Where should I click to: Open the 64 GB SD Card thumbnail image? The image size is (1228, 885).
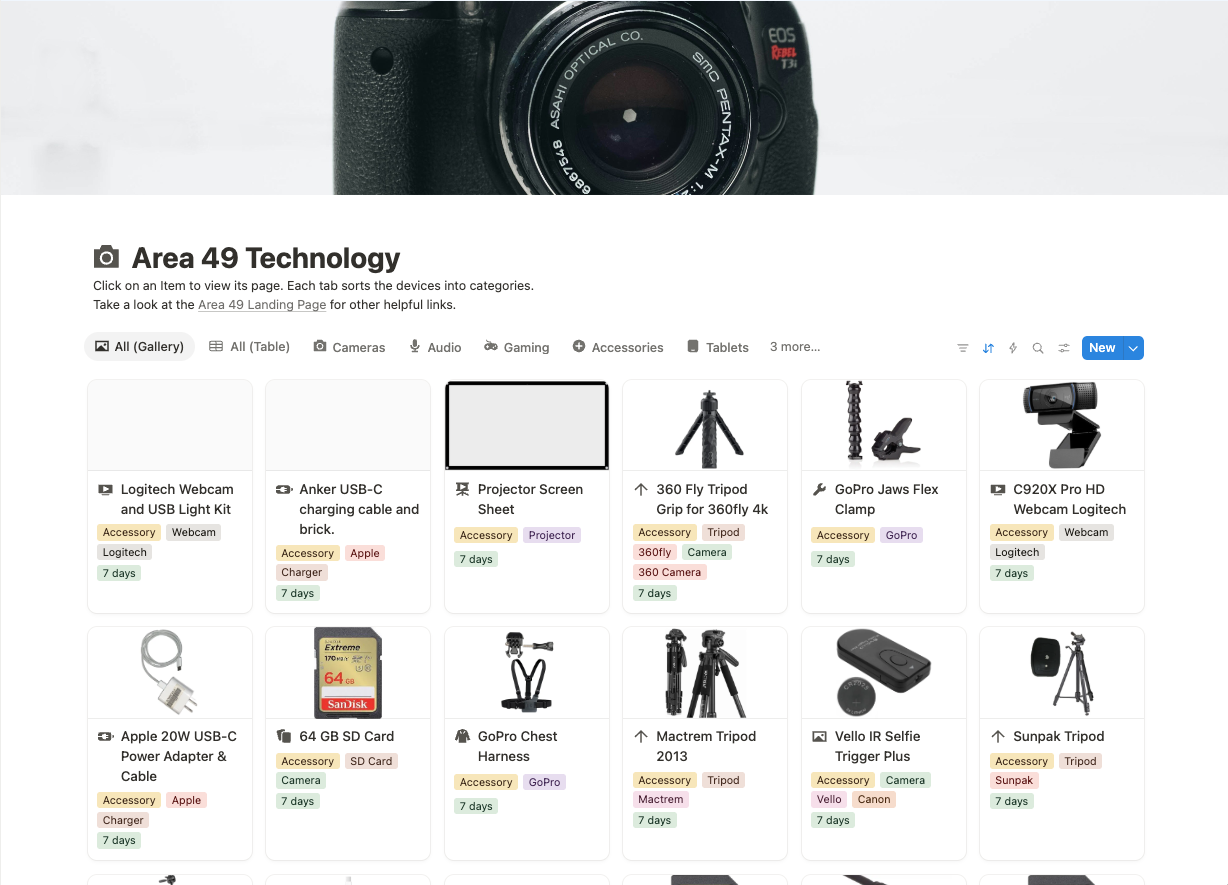(x=347, y=672)
